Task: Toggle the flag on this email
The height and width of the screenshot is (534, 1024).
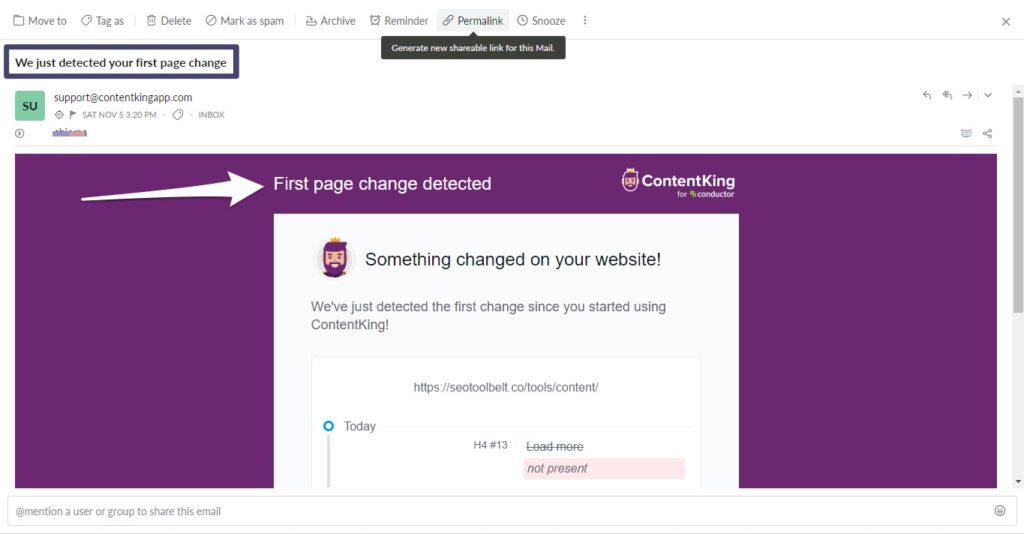Action: [x=72, y=115]
